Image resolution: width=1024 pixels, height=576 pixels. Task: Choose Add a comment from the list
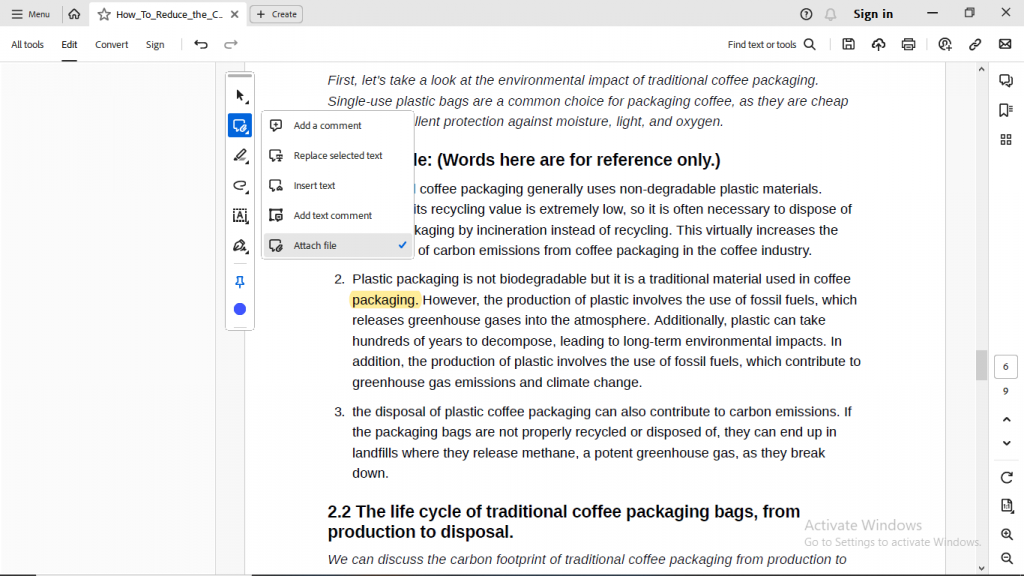pyautogui.click(x=327, y=126)
